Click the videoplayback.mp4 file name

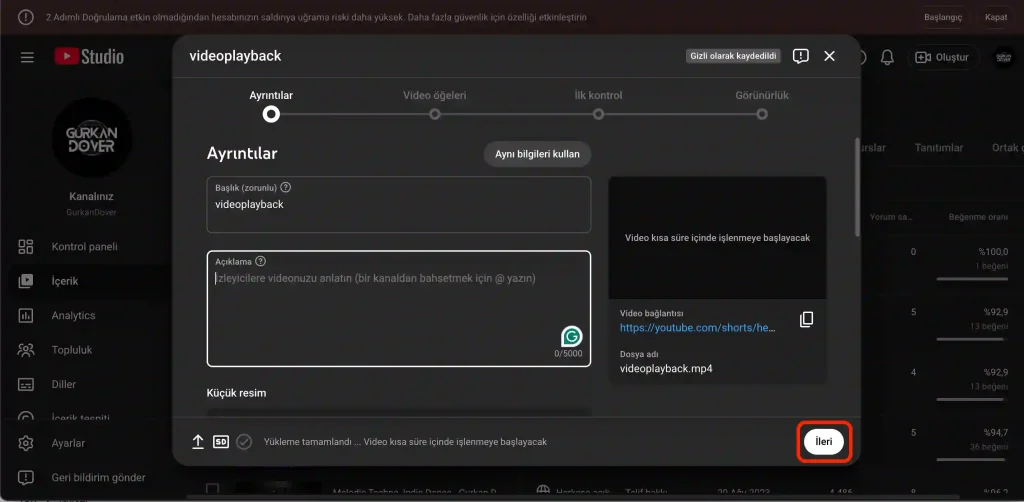coord(666,368)
